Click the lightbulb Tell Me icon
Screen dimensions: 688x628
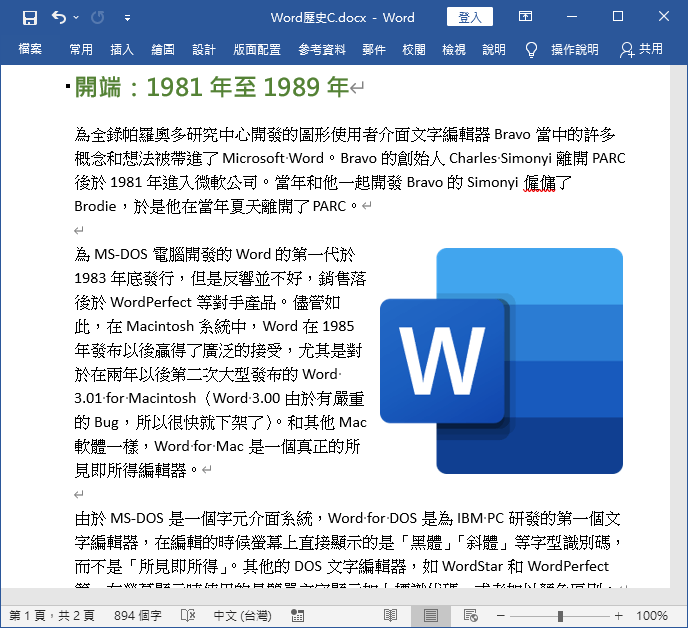coord(531,50)
